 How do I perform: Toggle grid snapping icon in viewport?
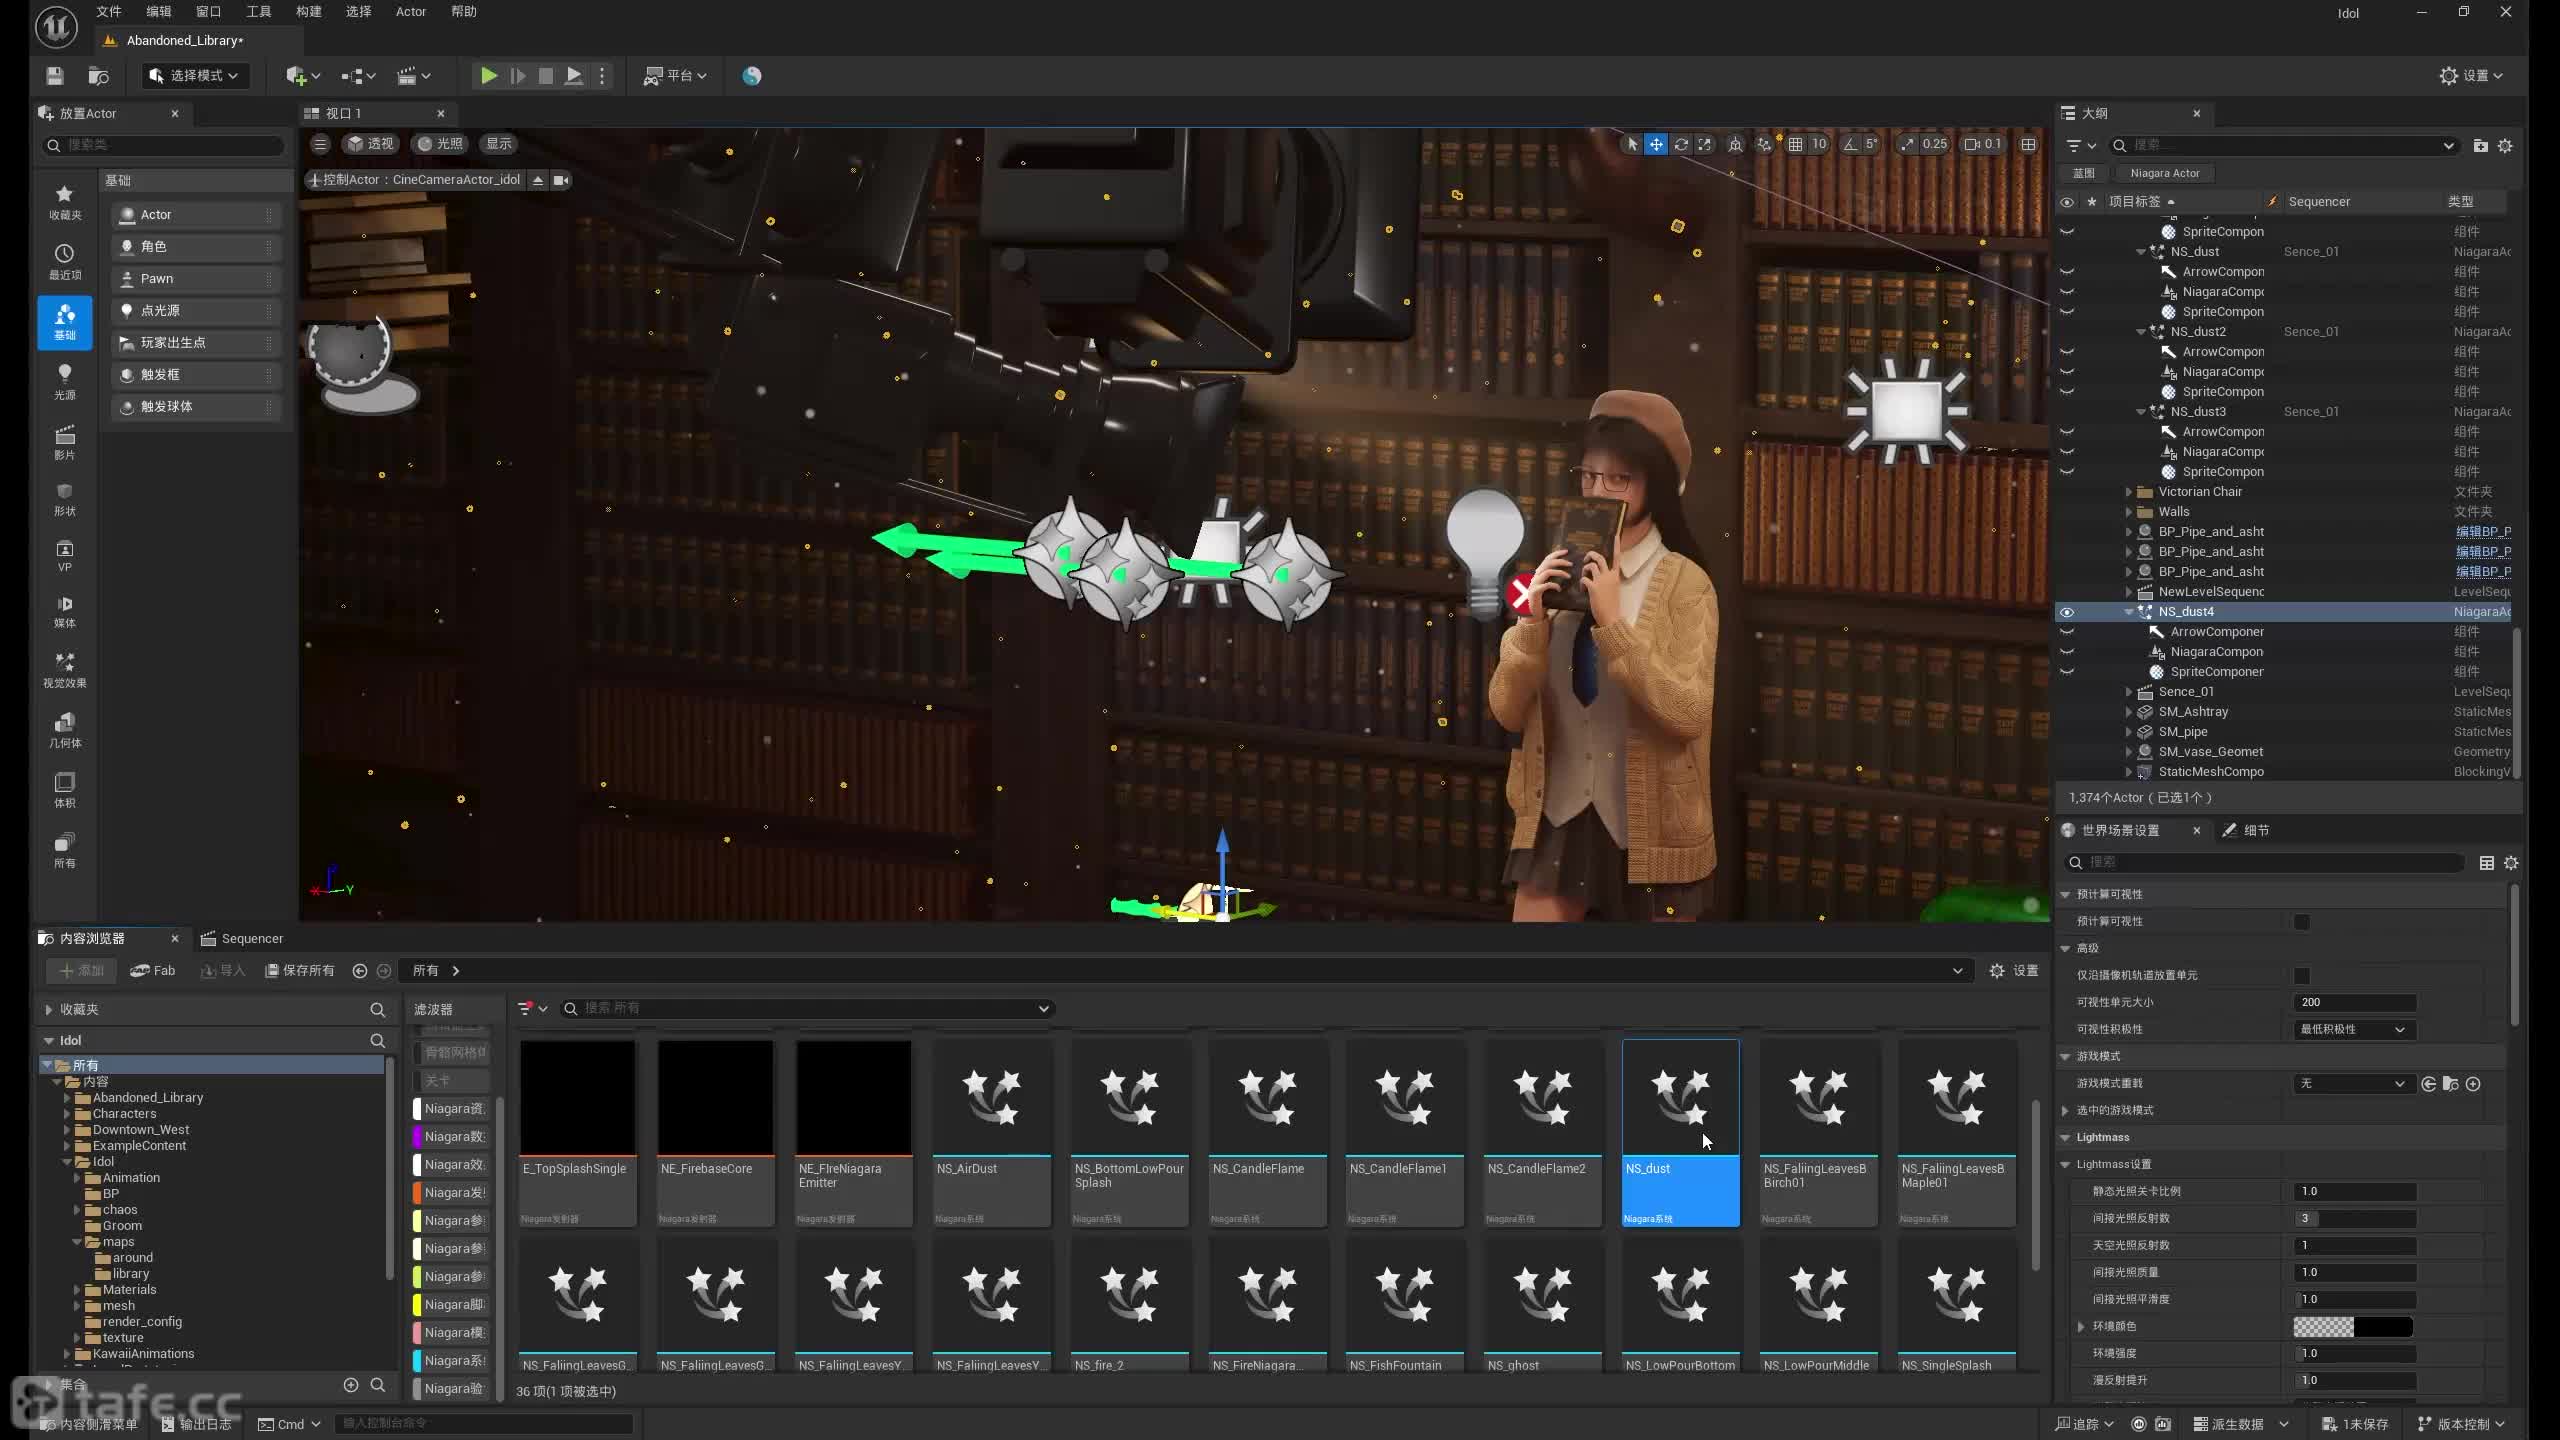pyautogui.click(x=1796, y=144)
